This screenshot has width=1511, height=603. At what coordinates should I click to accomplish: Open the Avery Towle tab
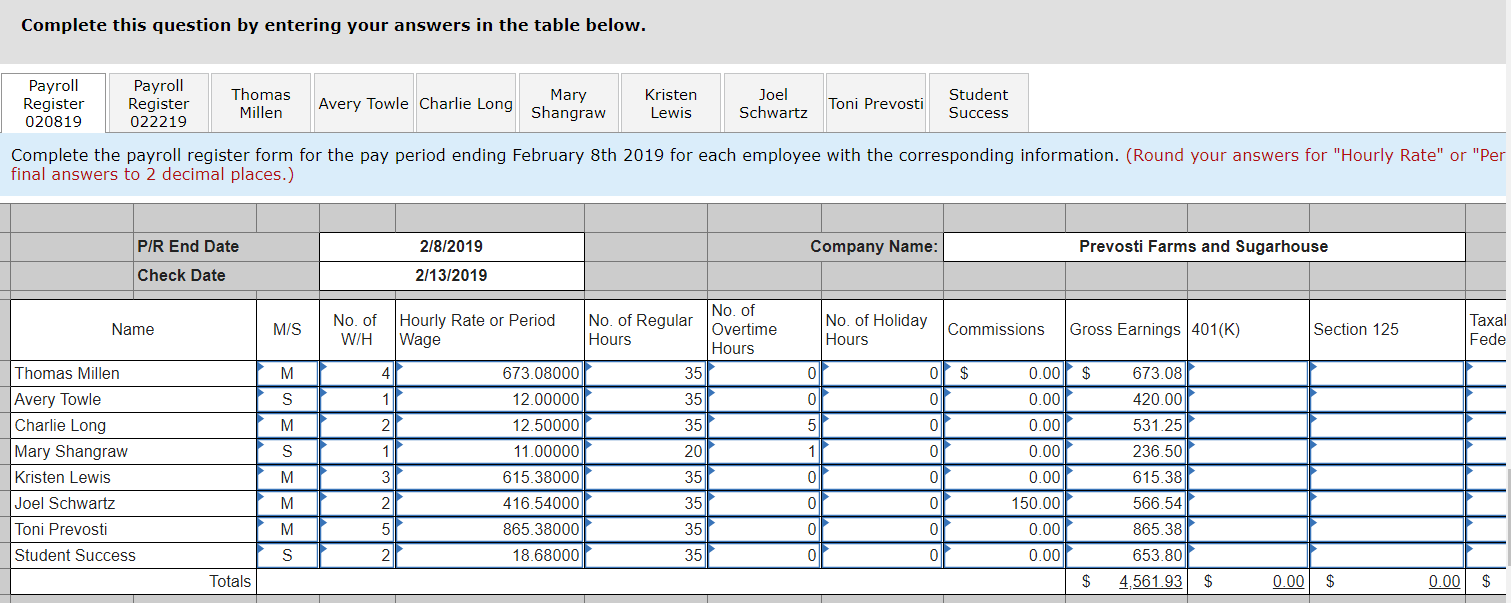tap(363, 103)
